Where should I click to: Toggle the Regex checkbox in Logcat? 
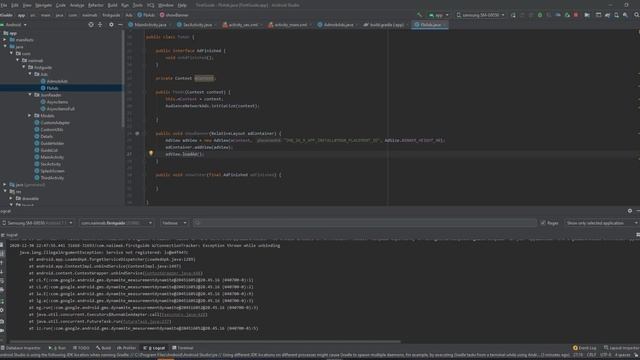[x=543, y=223]
